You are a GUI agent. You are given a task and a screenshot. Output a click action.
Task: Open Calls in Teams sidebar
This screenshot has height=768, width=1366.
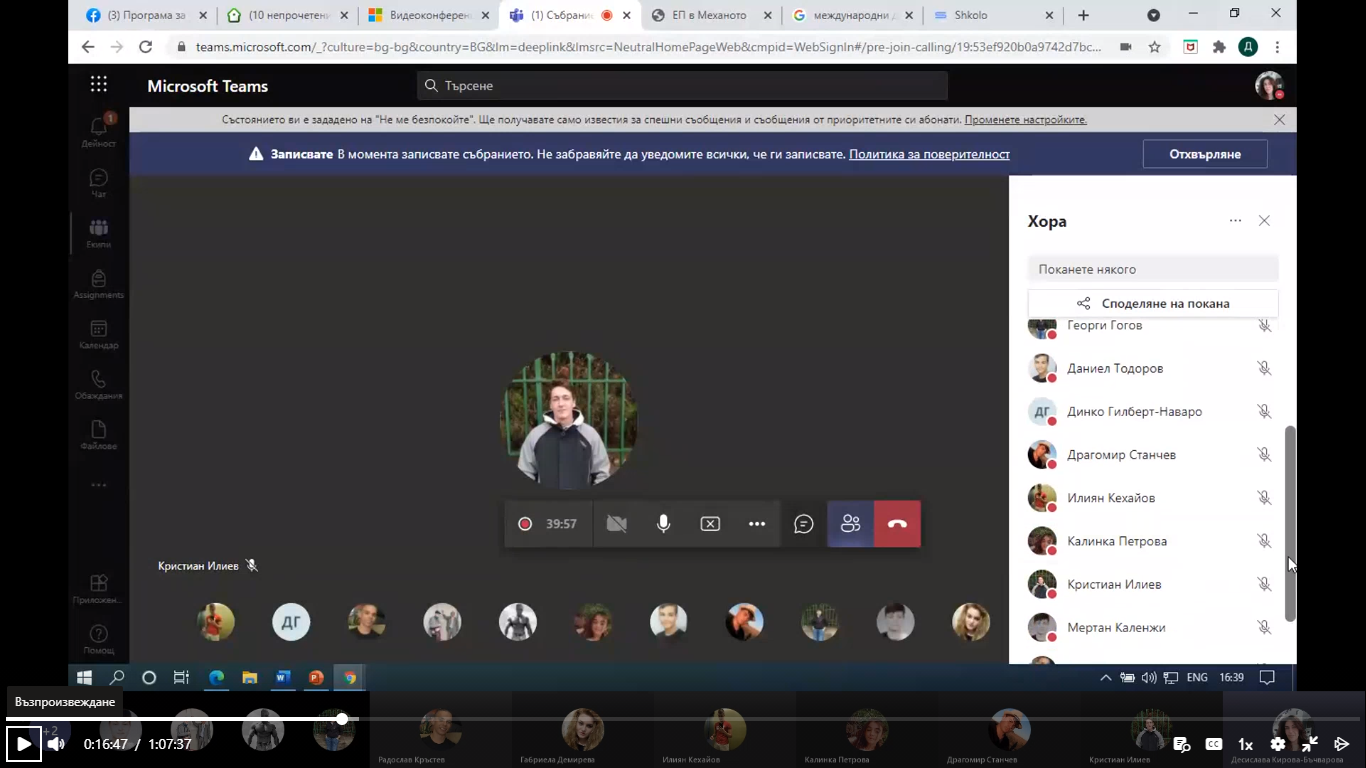point(99,385)
